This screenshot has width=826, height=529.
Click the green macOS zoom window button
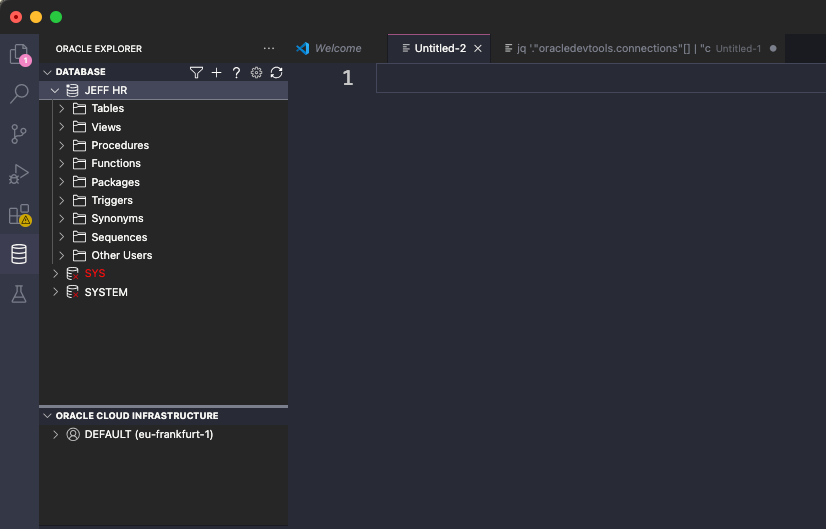(56, 17)
